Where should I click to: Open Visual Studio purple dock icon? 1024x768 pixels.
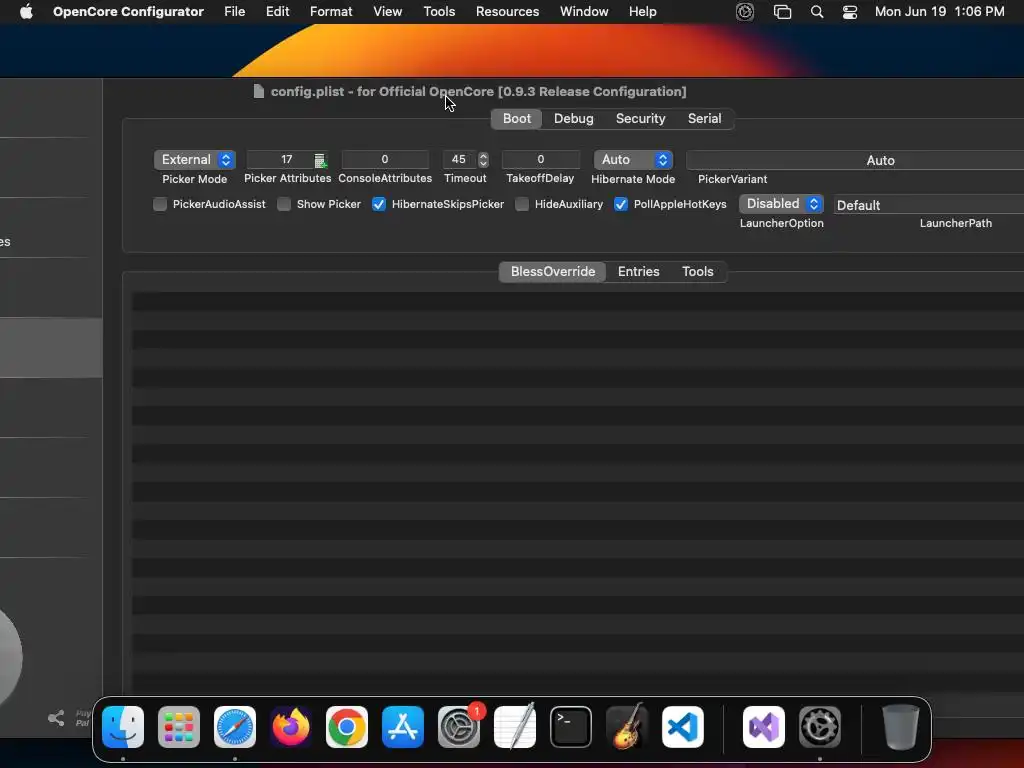764,727
